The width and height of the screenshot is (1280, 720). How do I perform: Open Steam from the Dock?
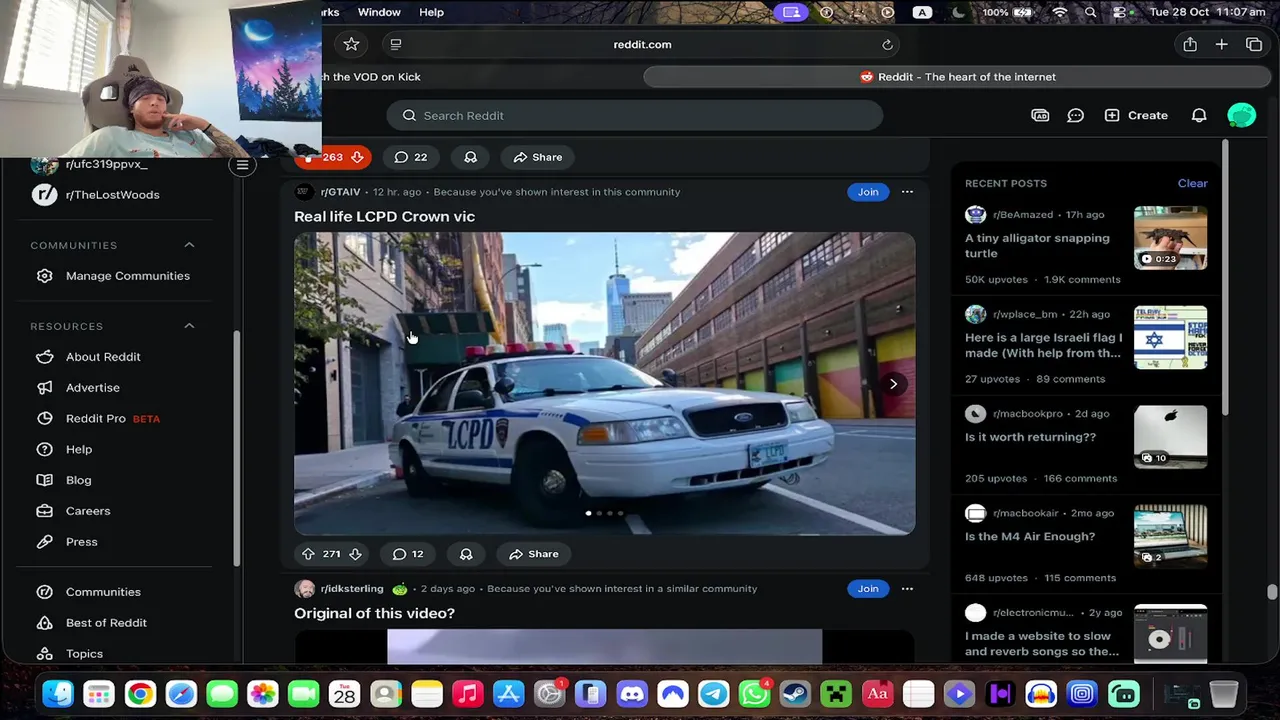point(795,694)
